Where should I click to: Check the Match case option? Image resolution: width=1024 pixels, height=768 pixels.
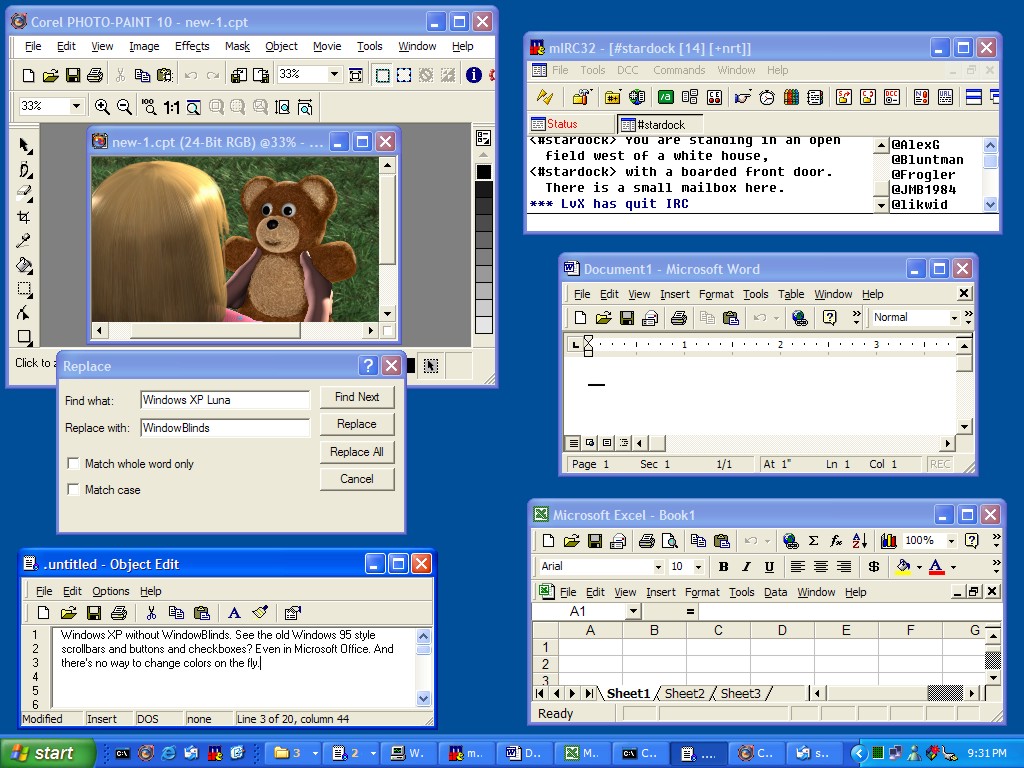[74, 489]
